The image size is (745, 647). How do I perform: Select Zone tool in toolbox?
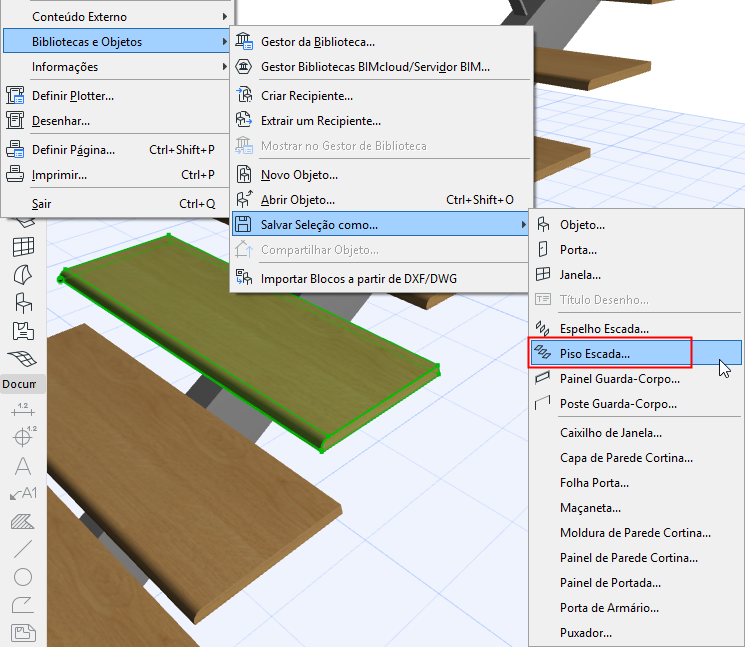[x=23, y=331]
